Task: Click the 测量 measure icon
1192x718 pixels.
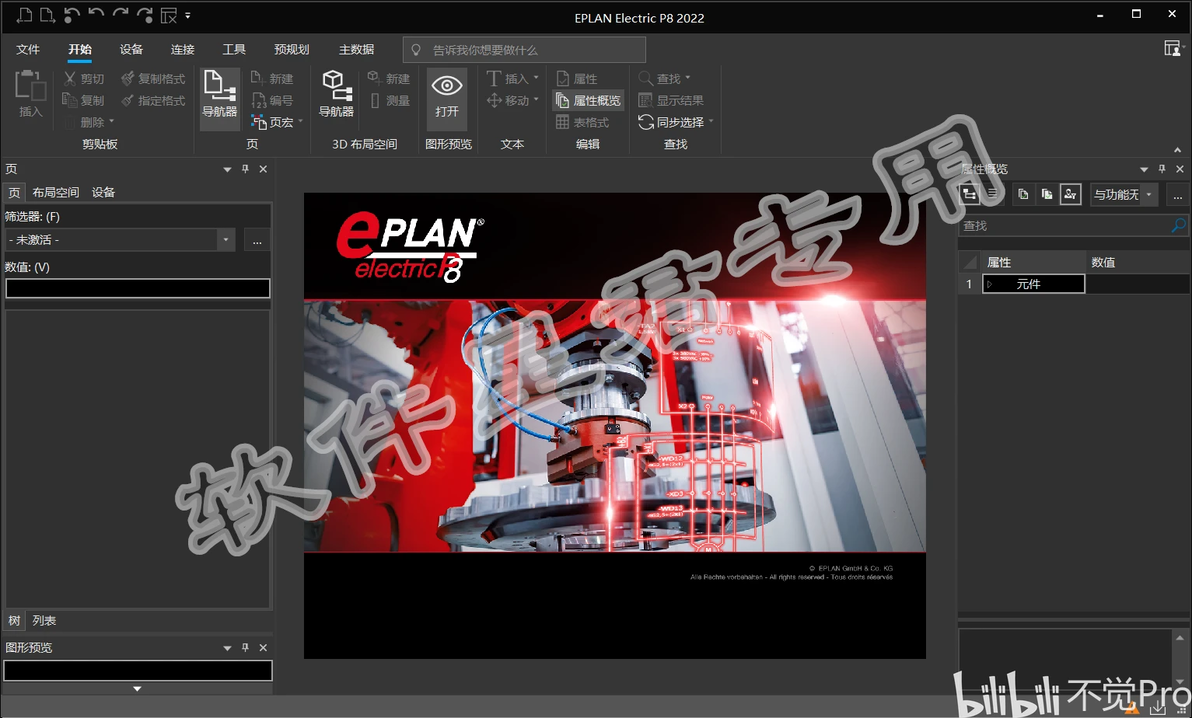Action: point(375,100)
